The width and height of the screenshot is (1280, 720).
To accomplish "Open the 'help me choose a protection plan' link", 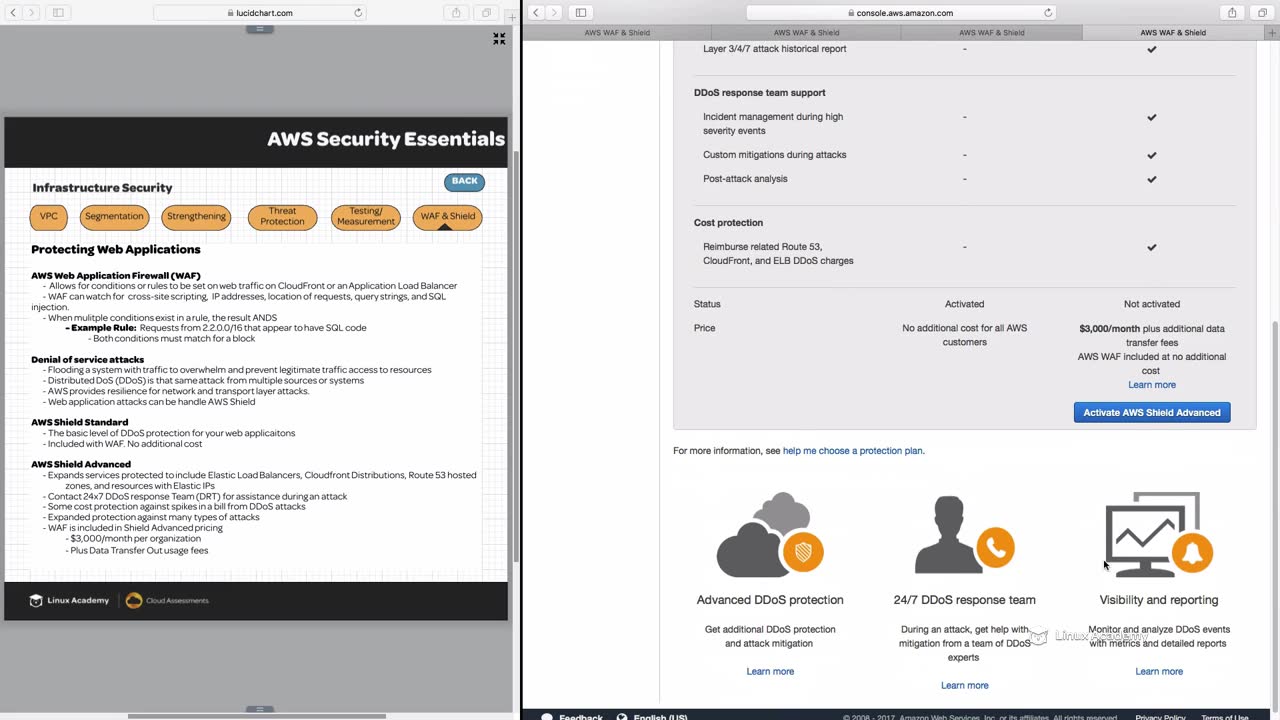I will [x=853, y=451].
